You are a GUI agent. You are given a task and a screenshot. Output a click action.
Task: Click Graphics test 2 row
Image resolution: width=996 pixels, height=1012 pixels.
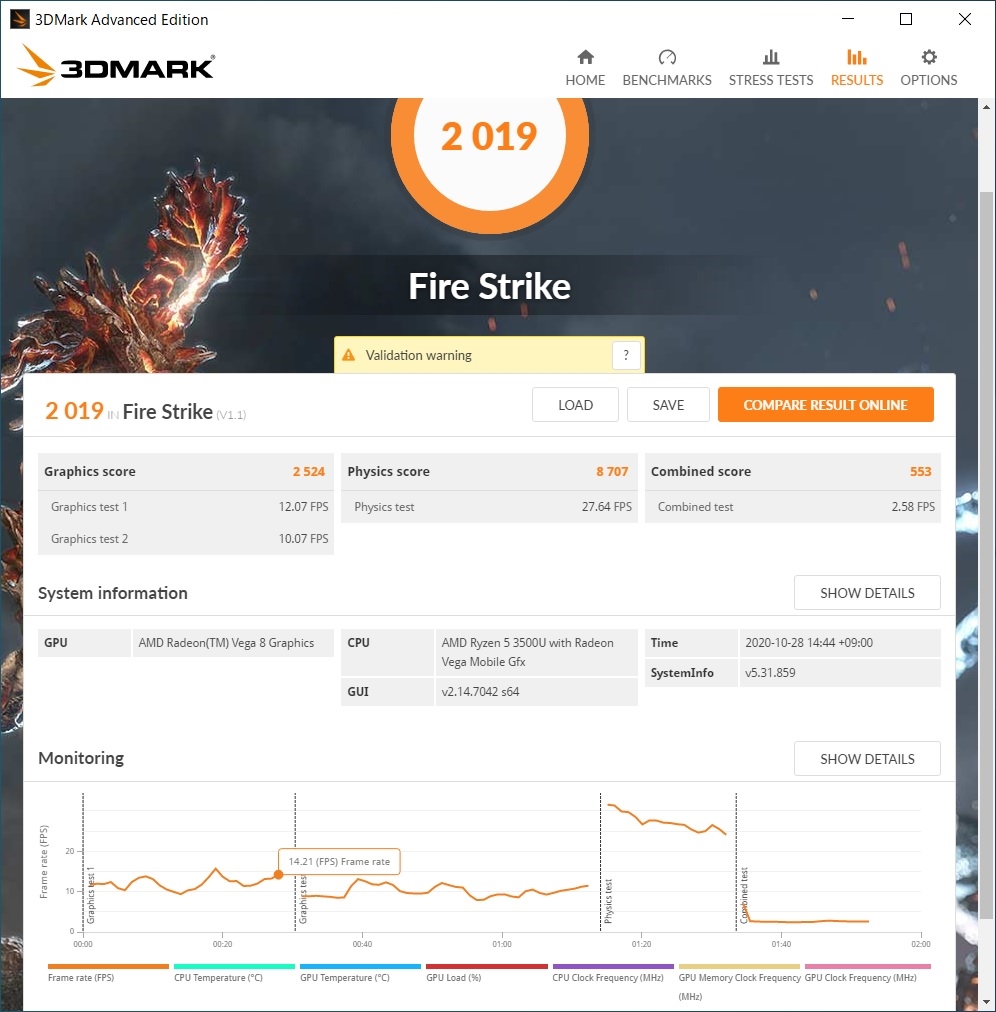[x=186, y=538]
